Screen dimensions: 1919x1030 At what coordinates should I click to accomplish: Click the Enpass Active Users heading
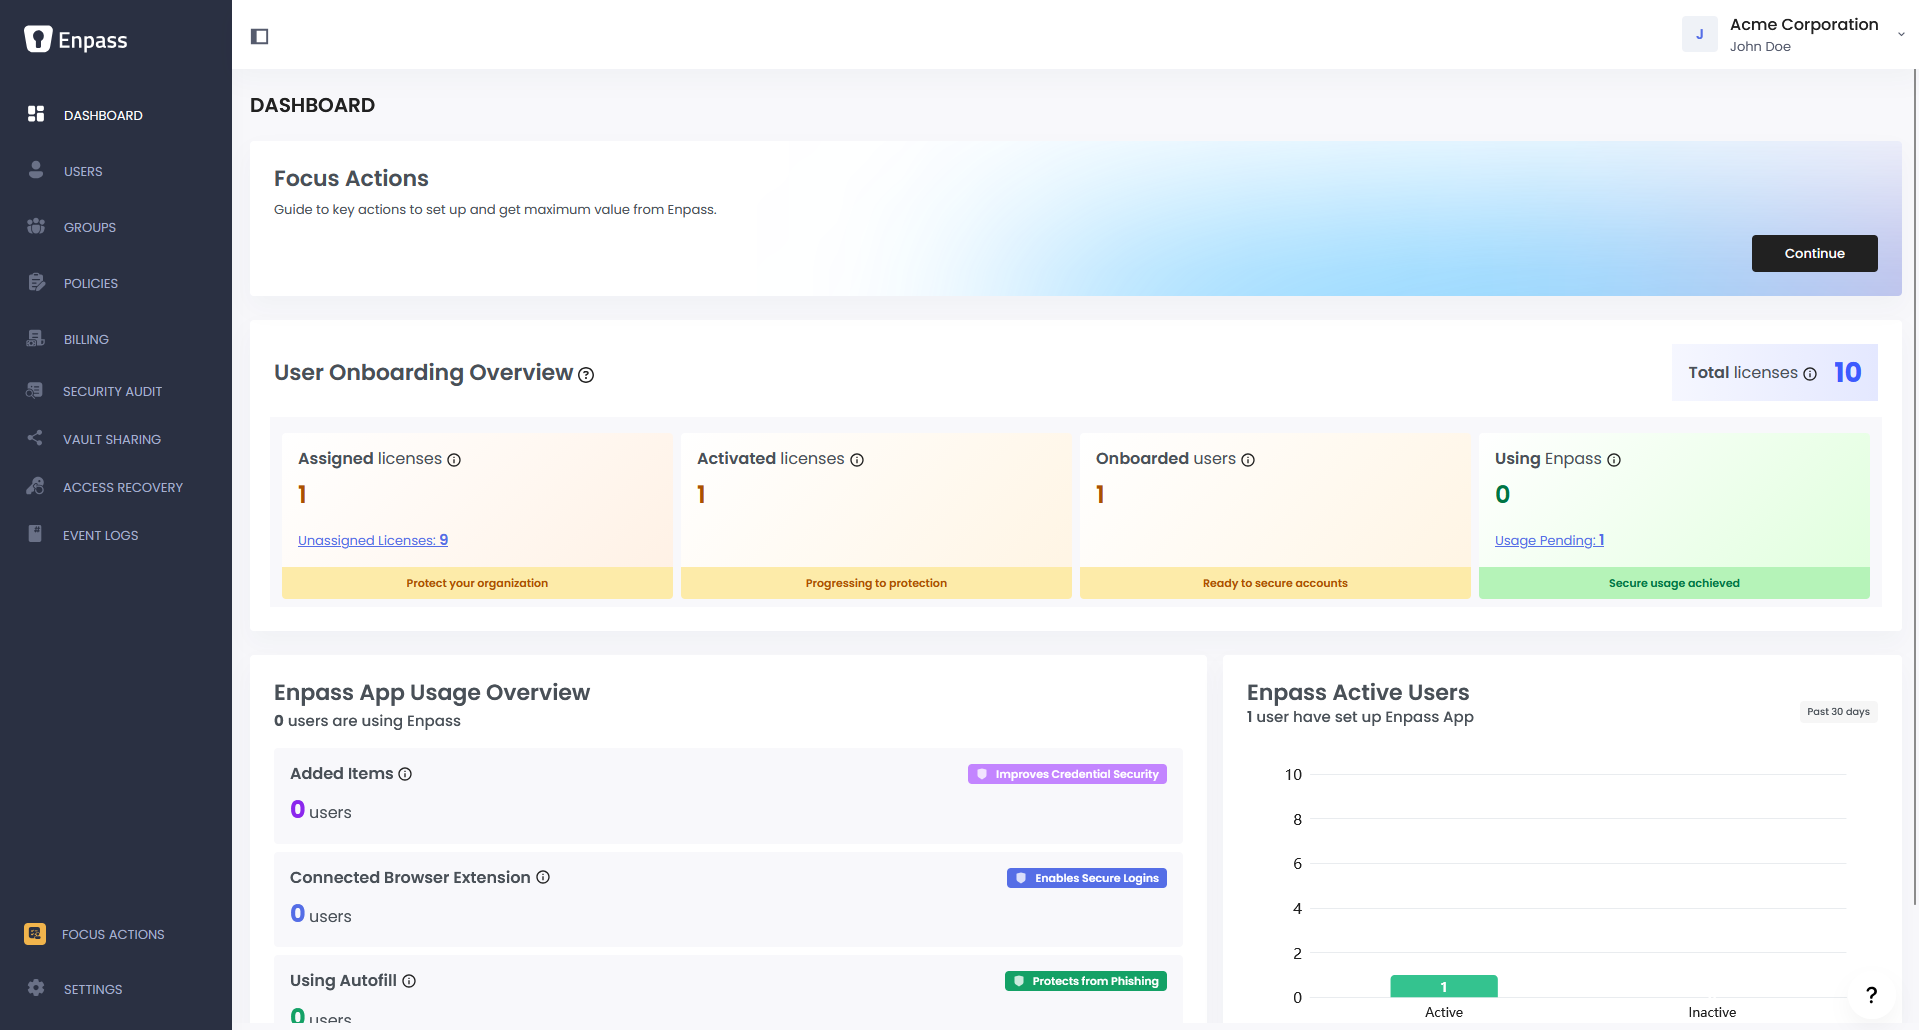[1358, 692]
